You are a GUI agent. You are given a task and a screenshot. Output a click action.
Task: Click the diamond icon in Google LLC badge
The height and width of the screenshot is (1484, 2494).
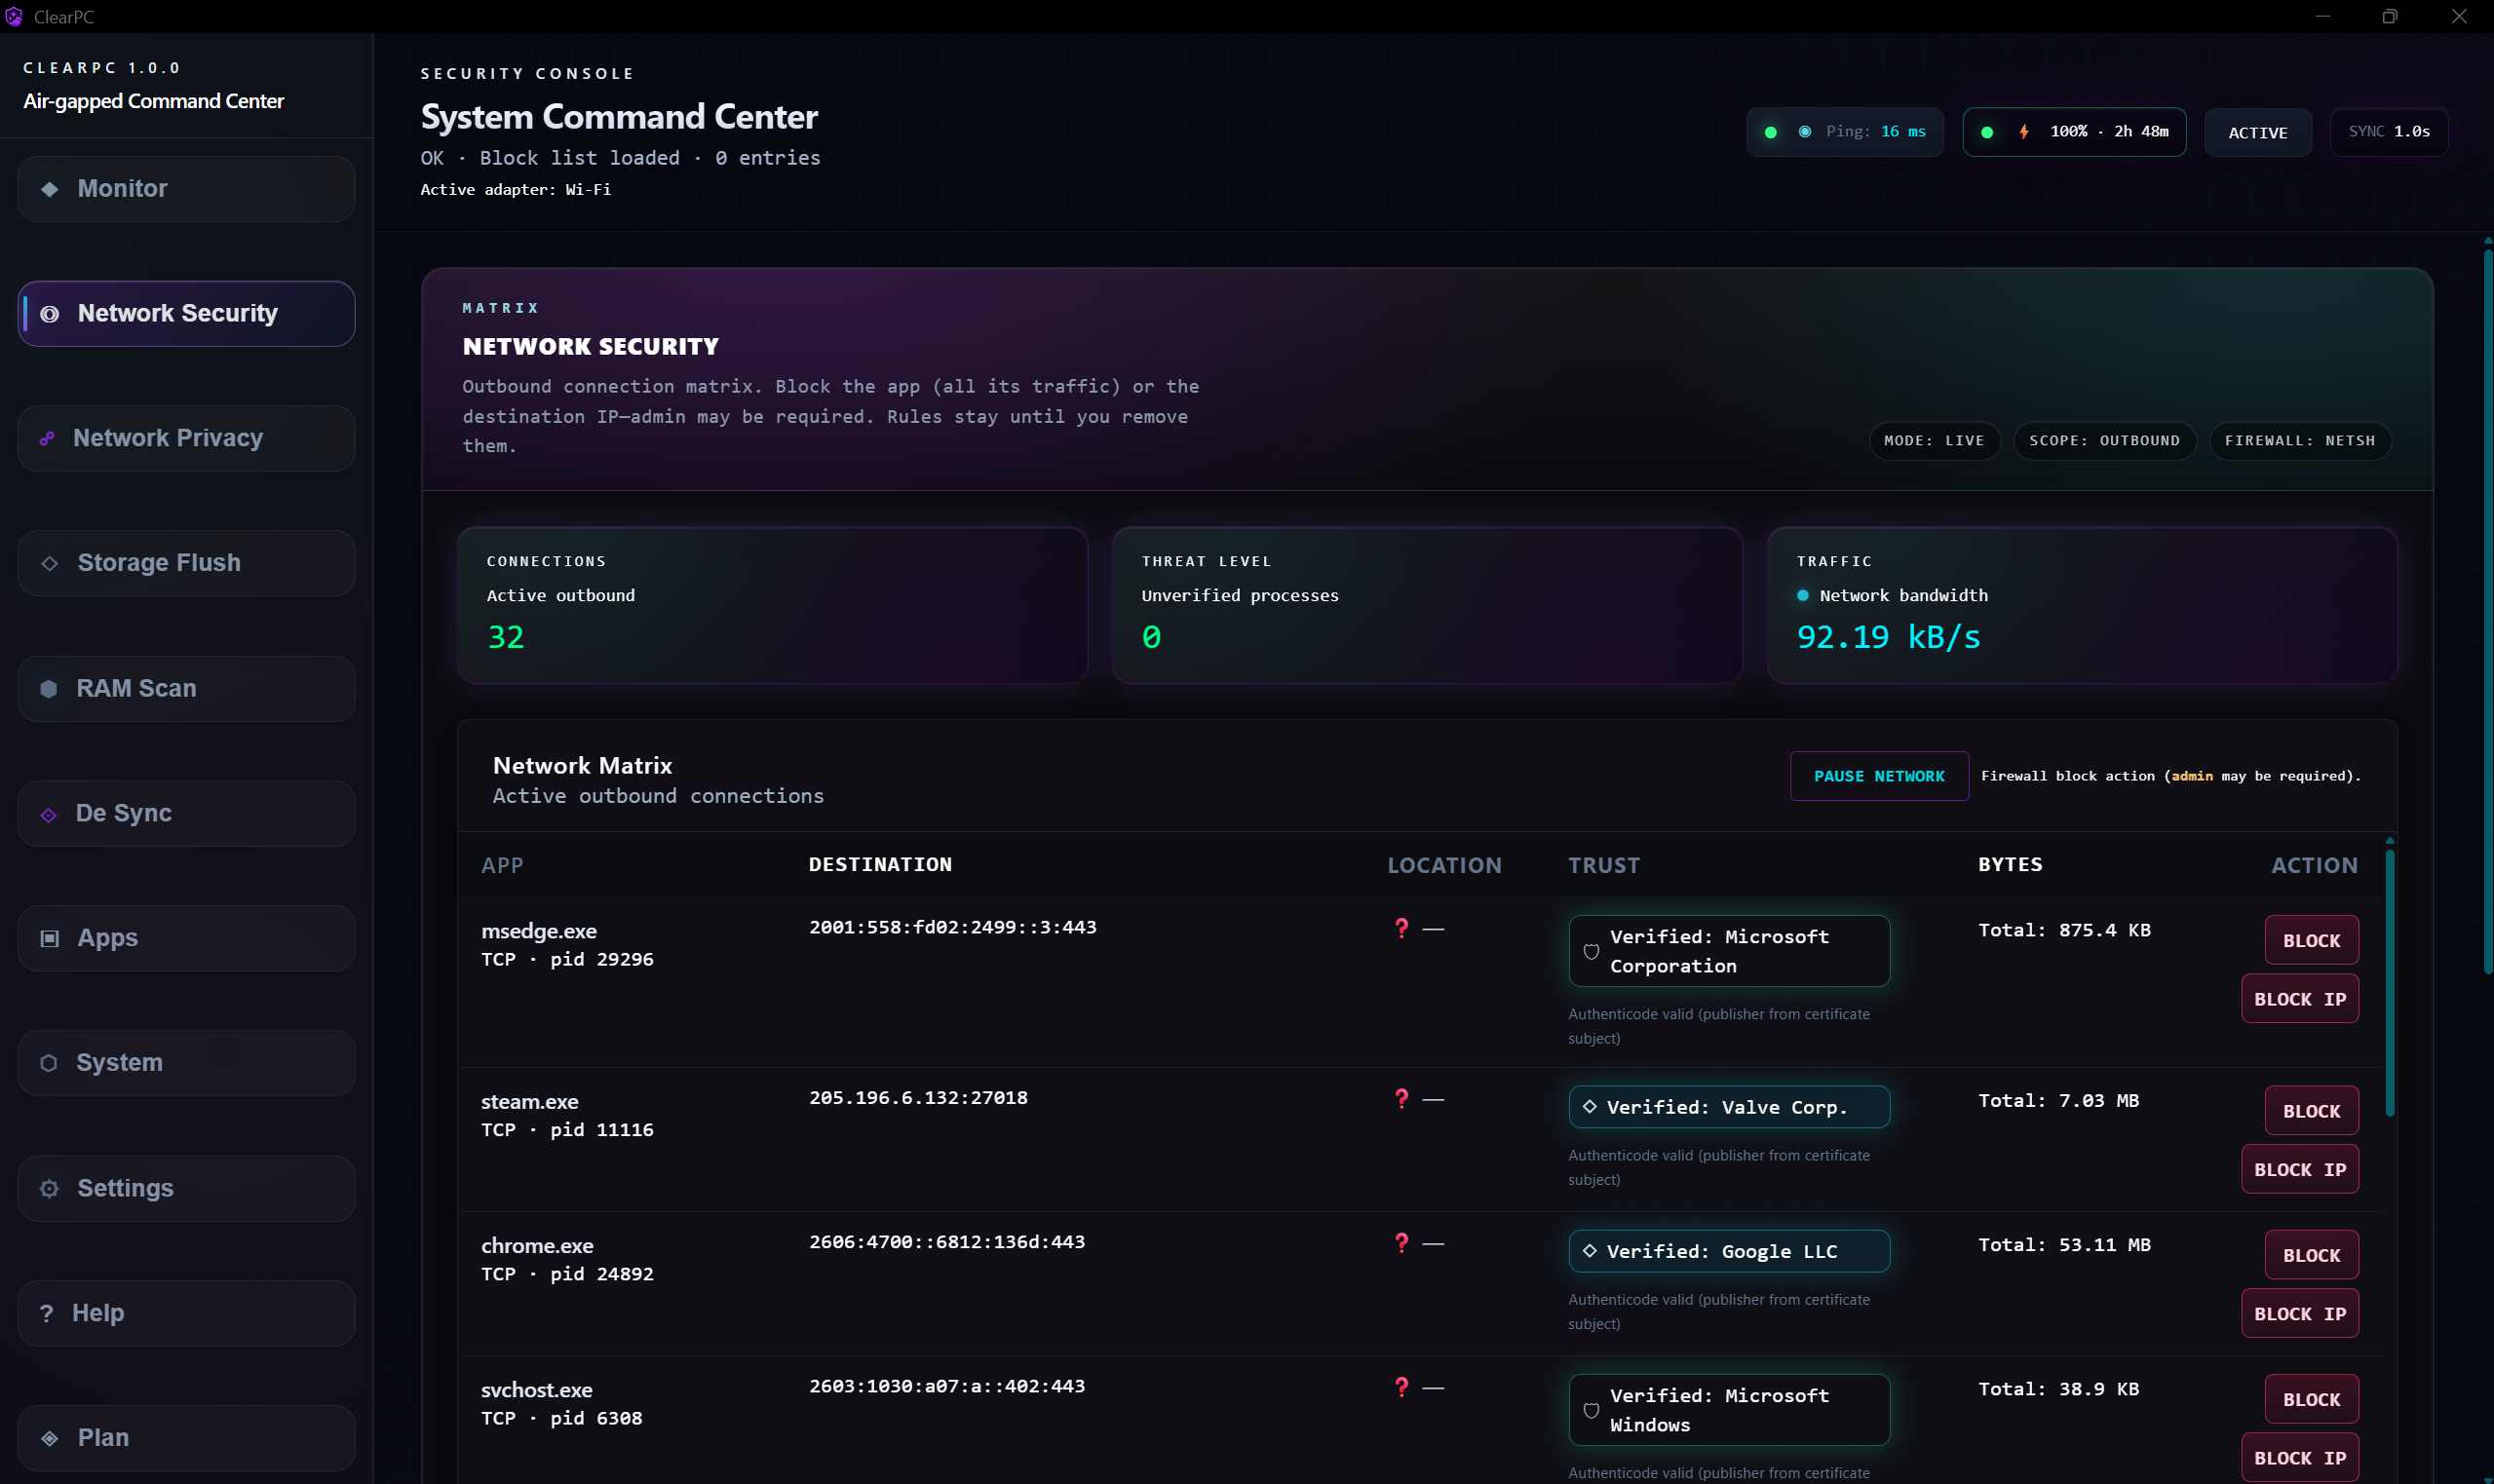click(1590, 1251)
